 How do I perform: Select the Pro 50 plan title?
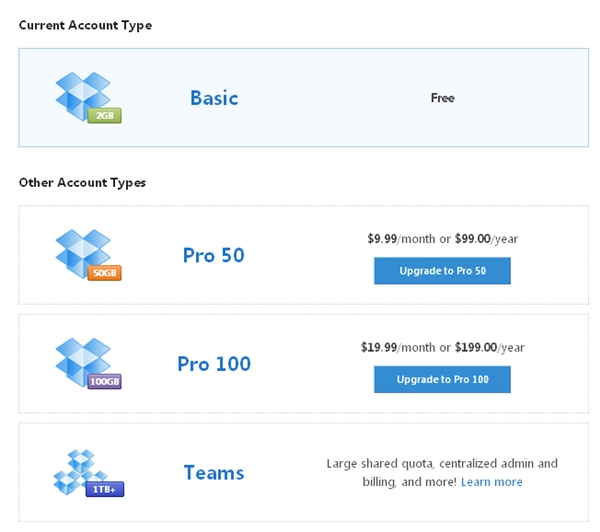[214, 255]
